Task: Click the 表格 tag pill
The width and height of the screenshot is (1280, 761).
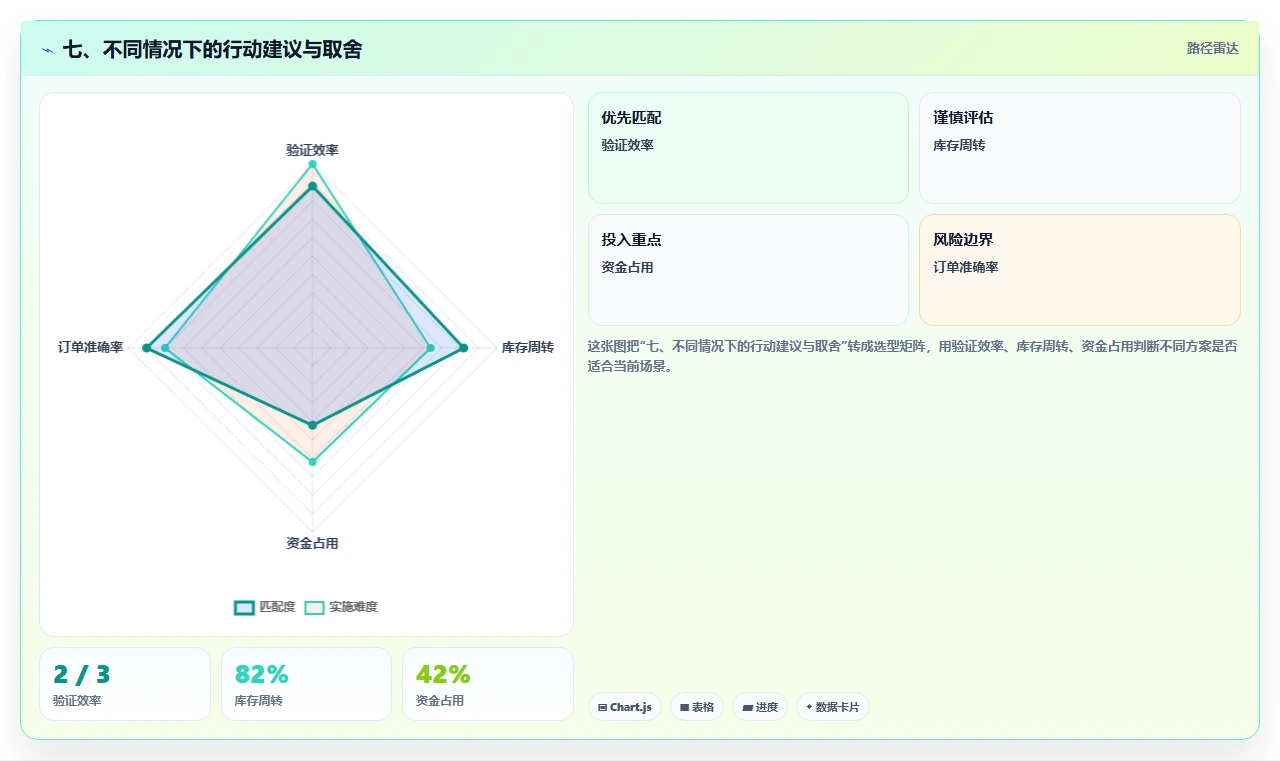Action: tap(697, 707)
